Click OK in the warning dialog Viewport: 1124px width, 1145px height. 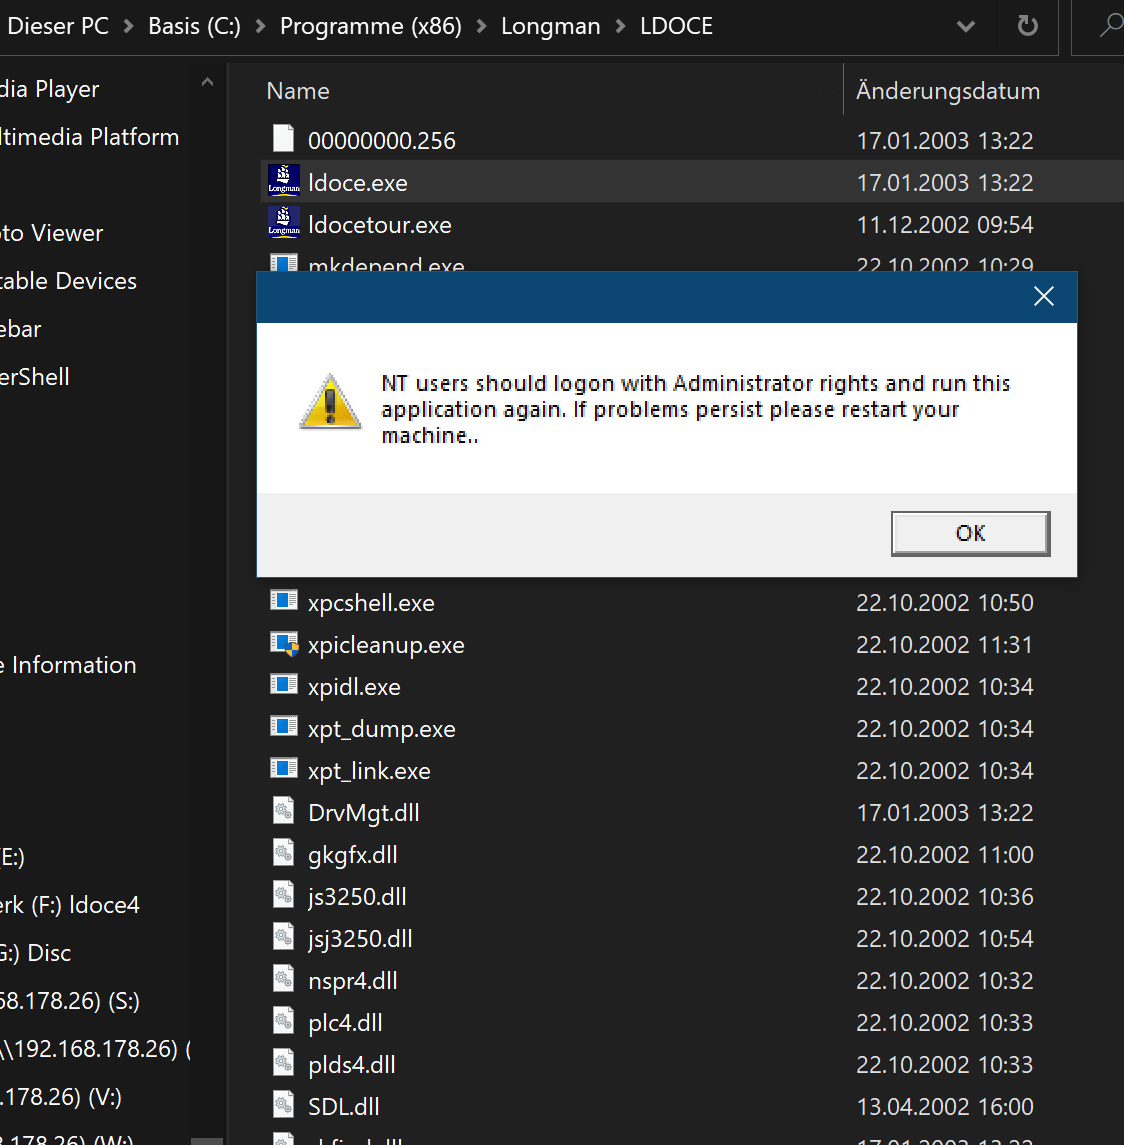(970, 534)
